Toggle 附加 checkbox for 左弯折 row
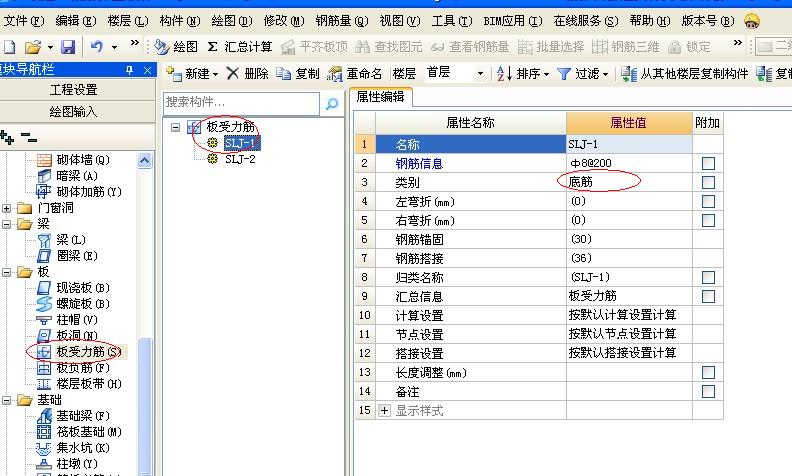This screenshot has width=792, height=476. click(x=708, y=201)
